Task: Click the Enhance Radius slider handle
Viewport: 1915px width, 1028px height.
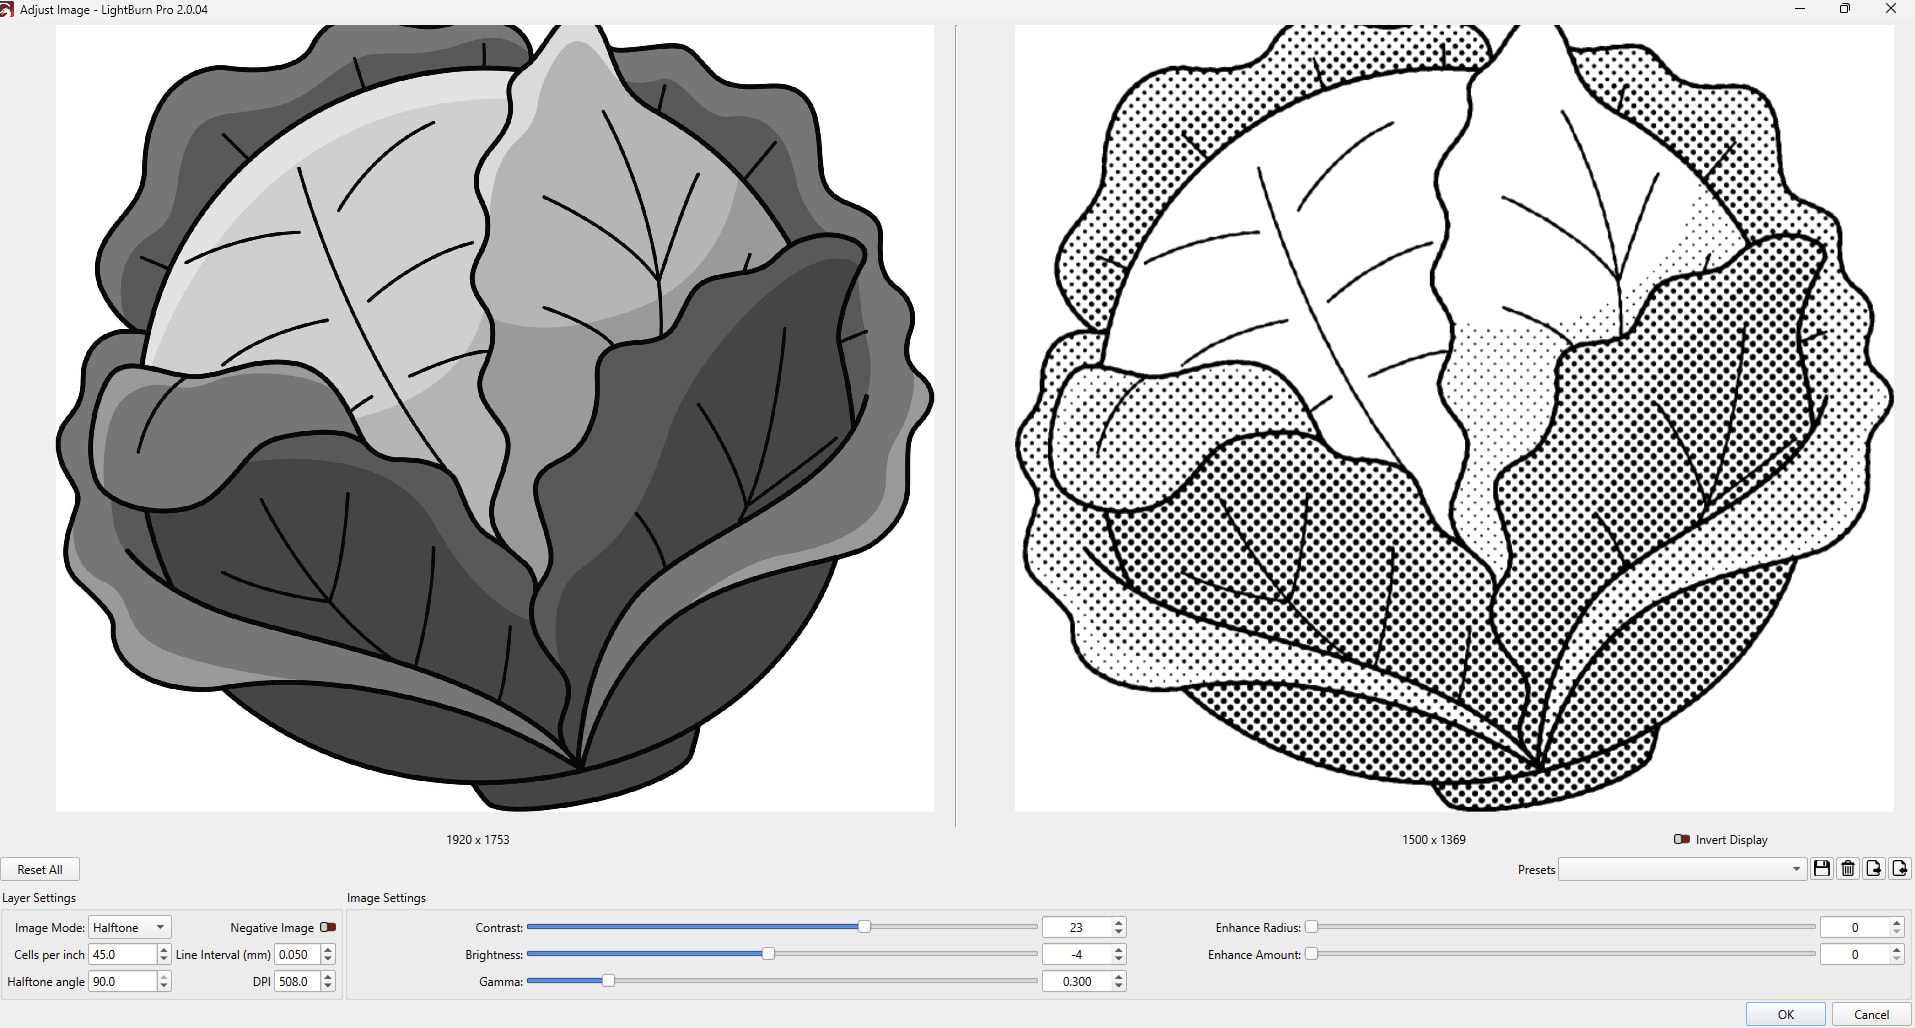Action: point(1311,927)
